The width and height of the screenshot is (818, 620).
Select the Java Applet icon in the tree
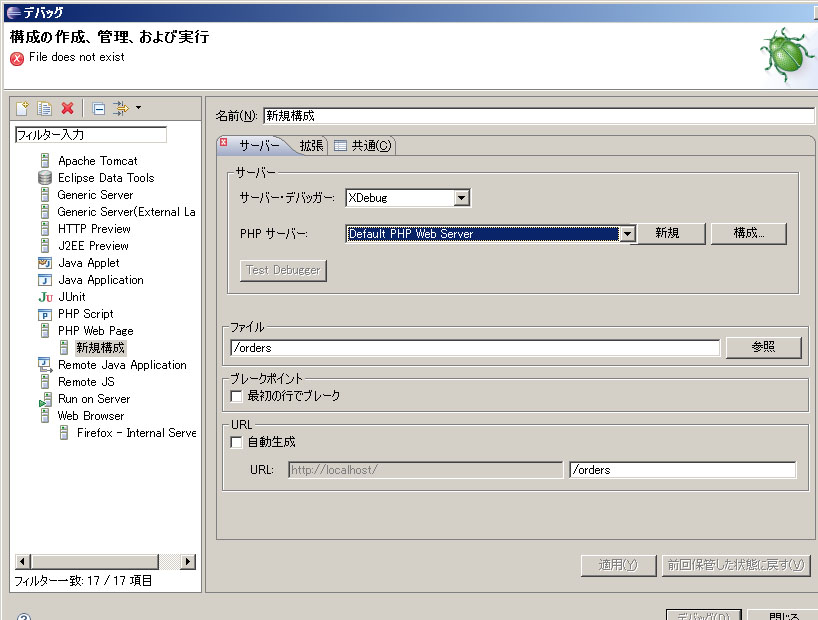tap(46, 263)
